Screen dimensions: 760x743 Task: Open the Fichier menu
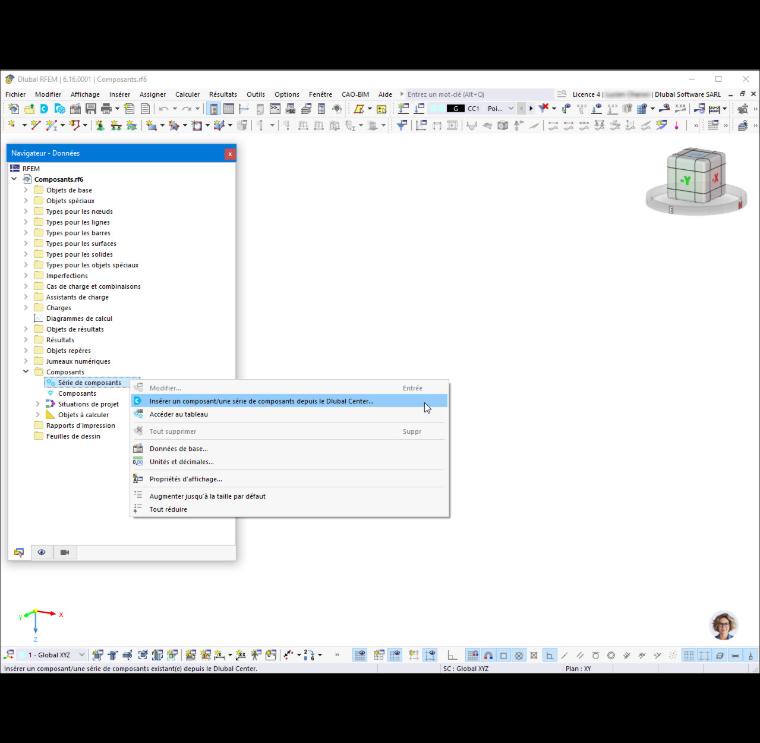(16, 95)
